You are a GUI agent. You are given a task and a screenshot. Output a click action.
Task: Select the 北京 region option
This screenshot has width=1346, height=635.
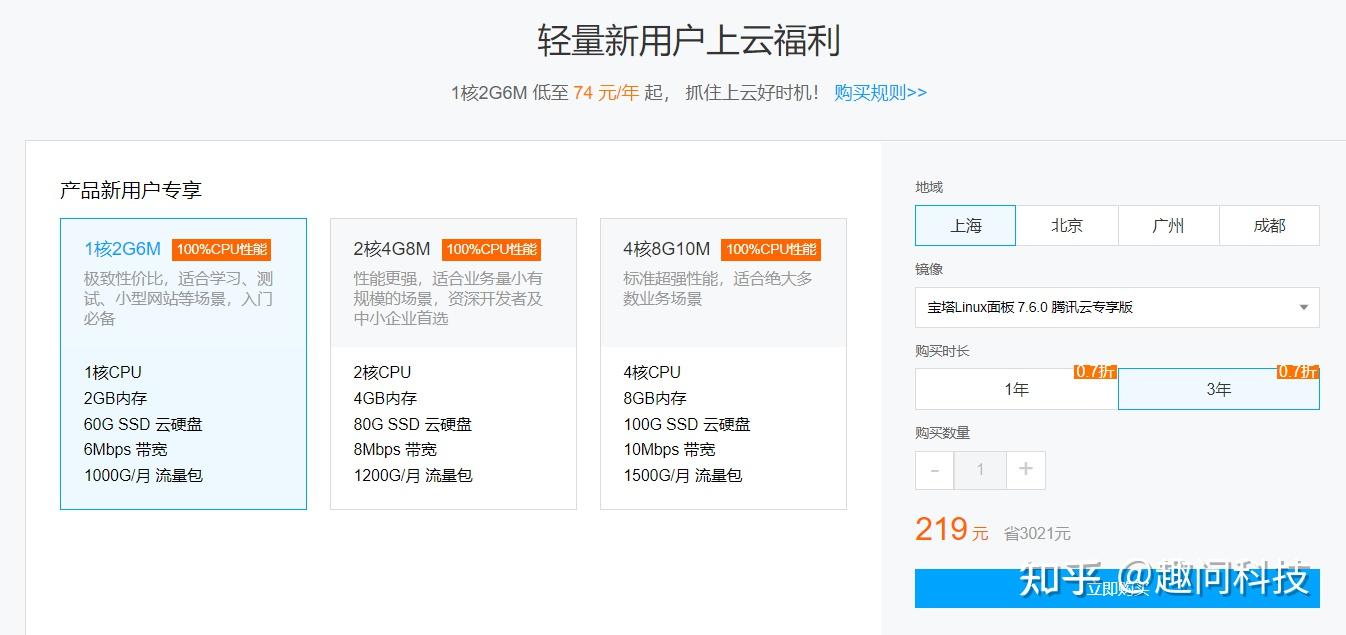pyautogui.click(x=1067, y=226)
